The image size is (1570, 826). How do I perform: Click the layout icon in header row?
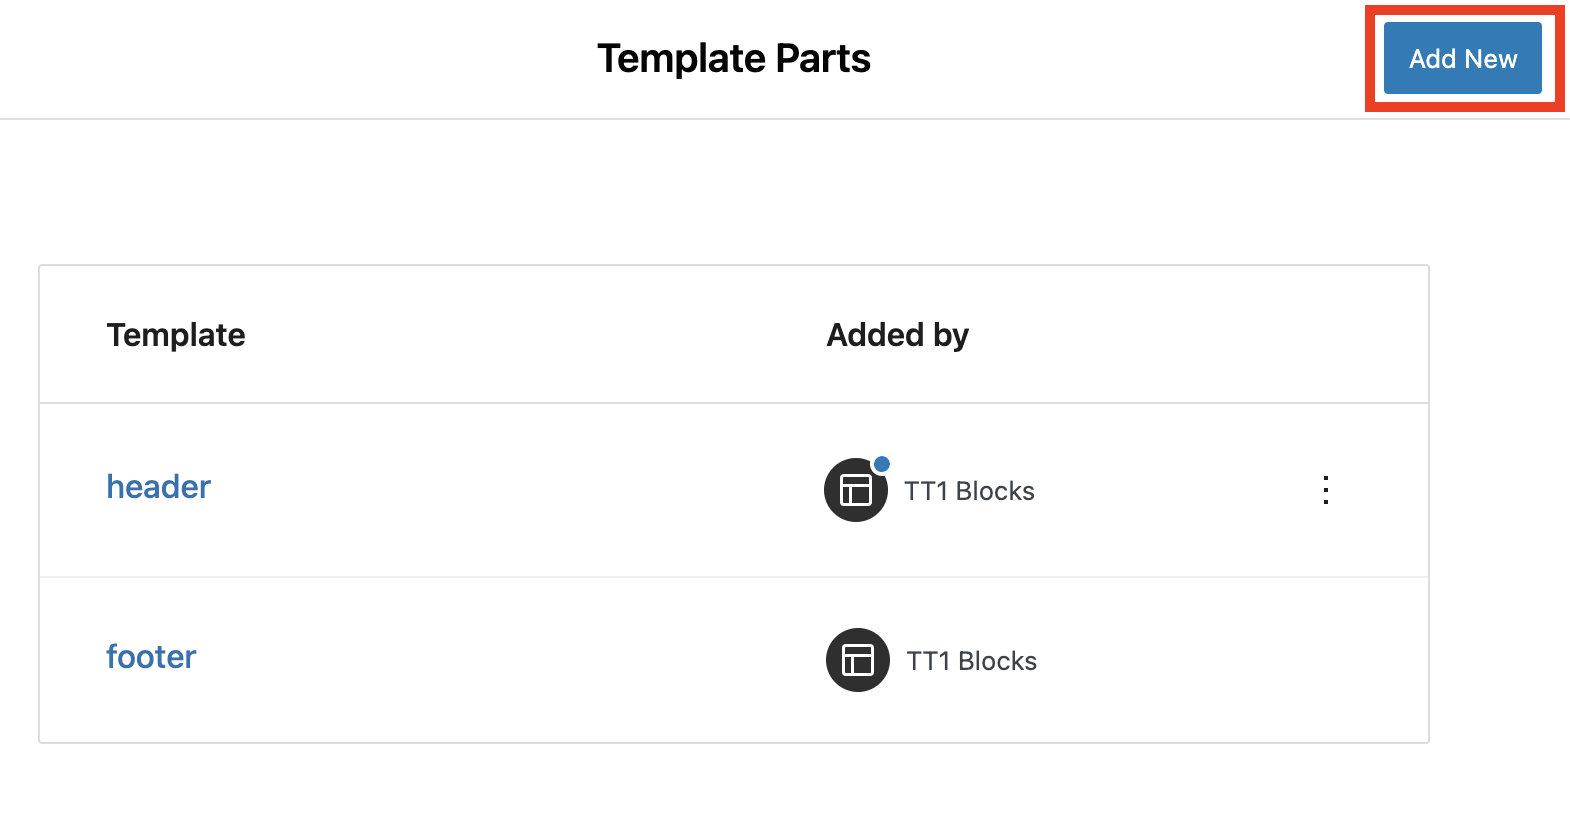[856, 490]
